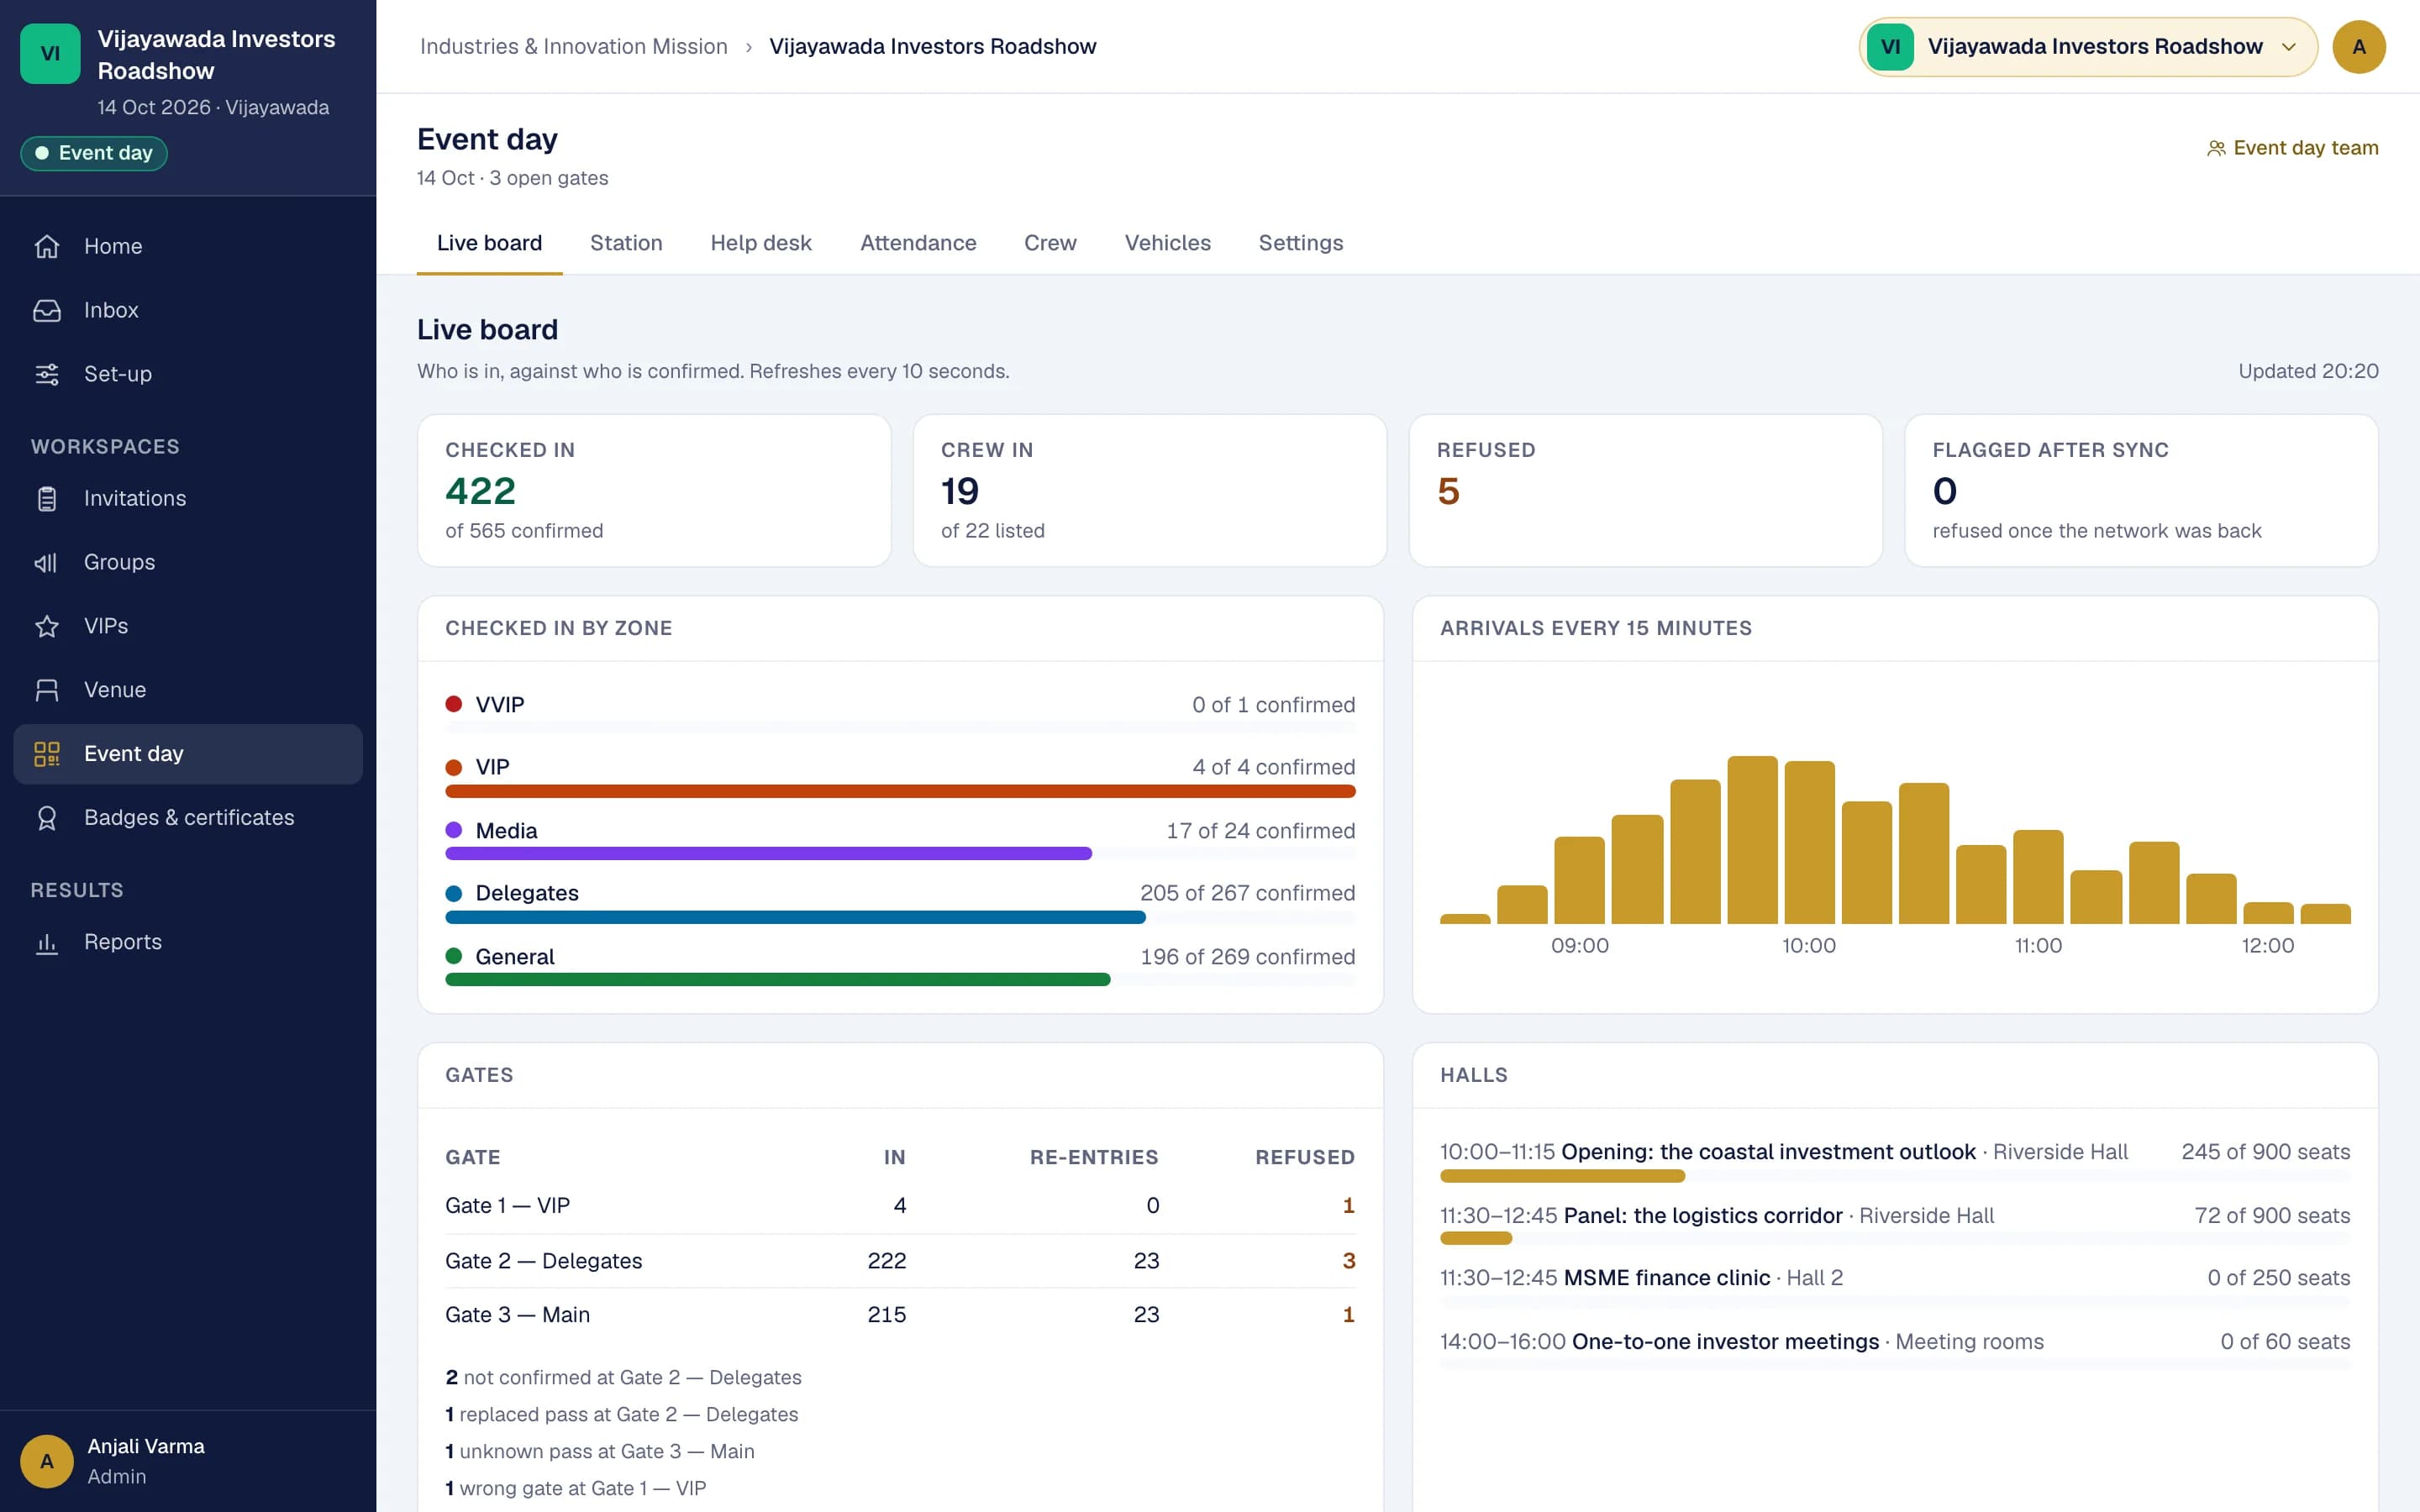Click "245 of 900 seats" value
The width and height of the screenshot is (2420, 1512).
point(2265,1152)
